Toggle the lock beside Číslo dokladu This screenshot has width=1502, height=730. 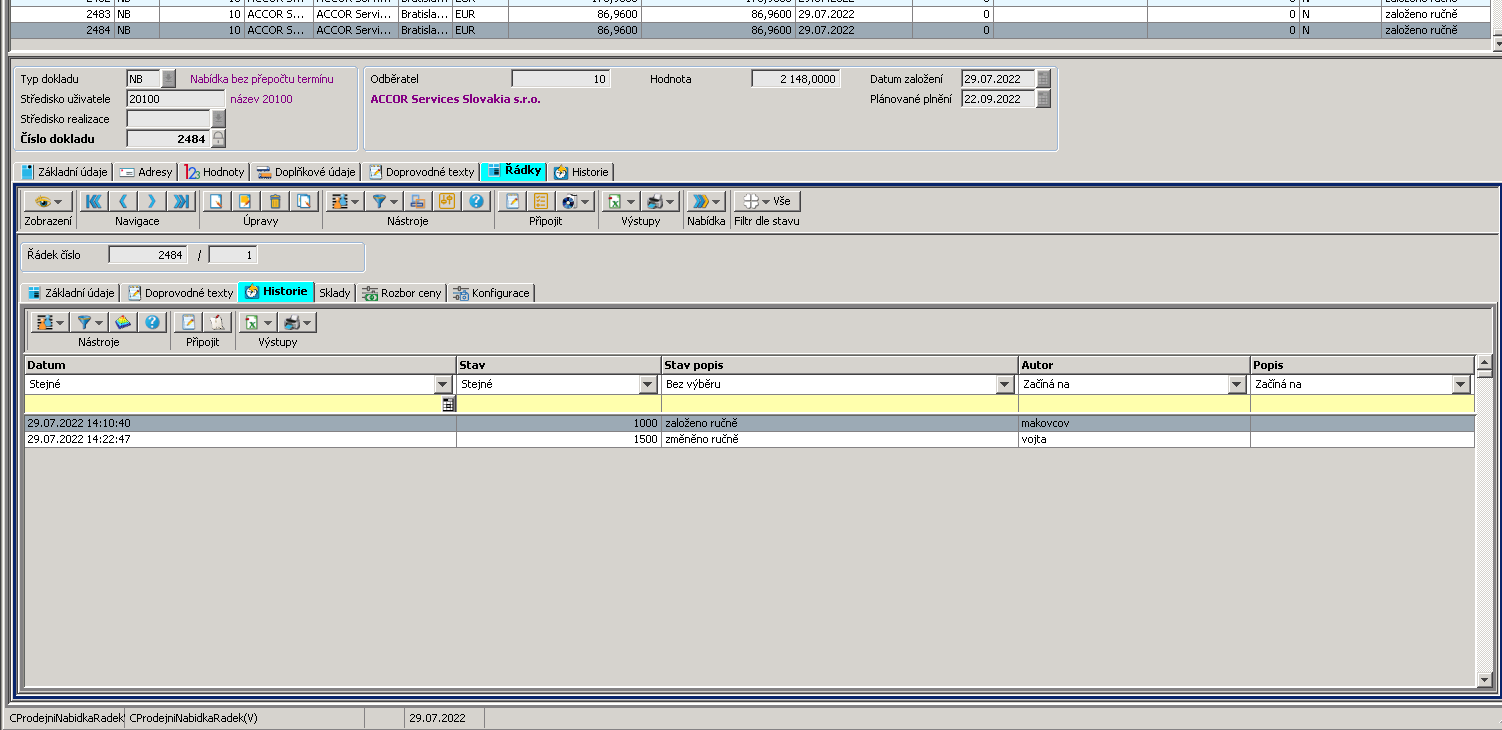click(218, 139)
